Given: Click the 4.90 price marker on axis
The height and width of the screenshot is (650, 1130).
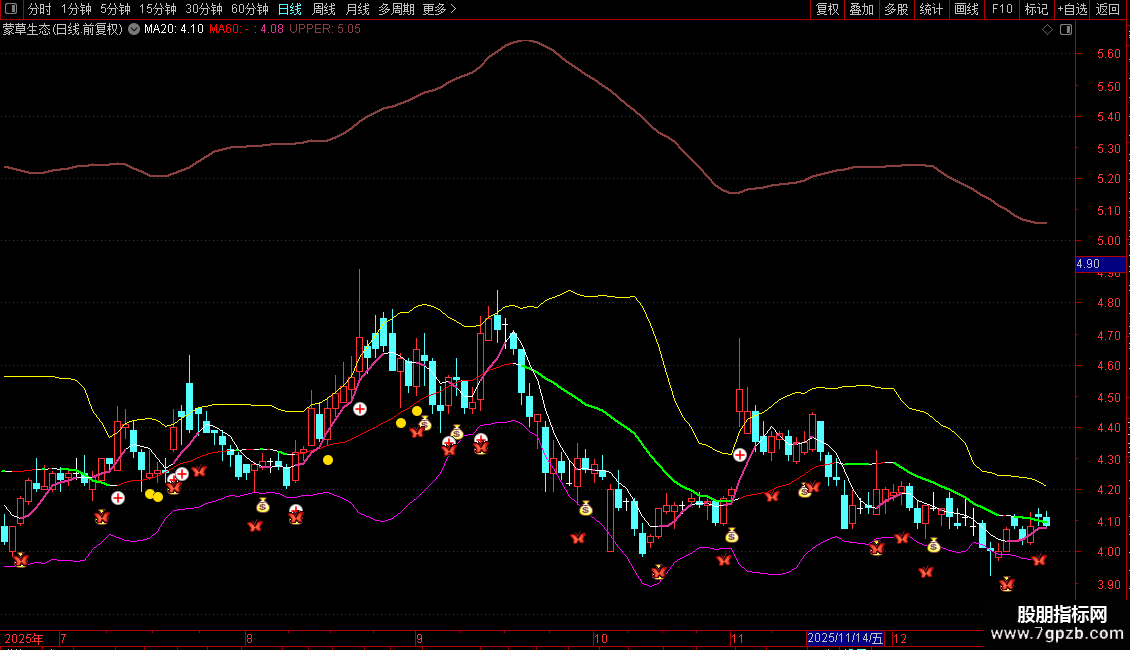Looking at the screenshot, I should (x=1087, y=264).
